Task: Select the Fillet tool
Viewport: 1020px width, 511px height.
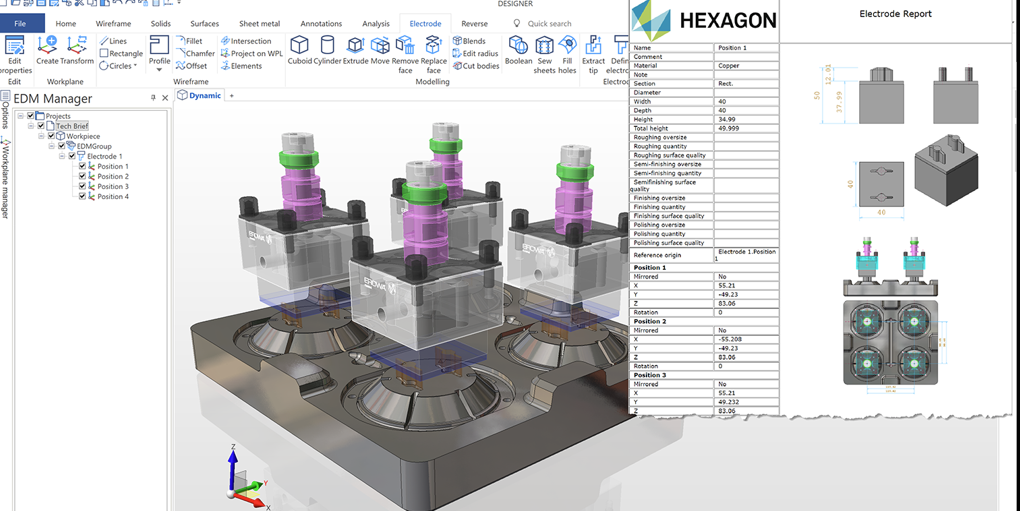Action: [189, 41]
